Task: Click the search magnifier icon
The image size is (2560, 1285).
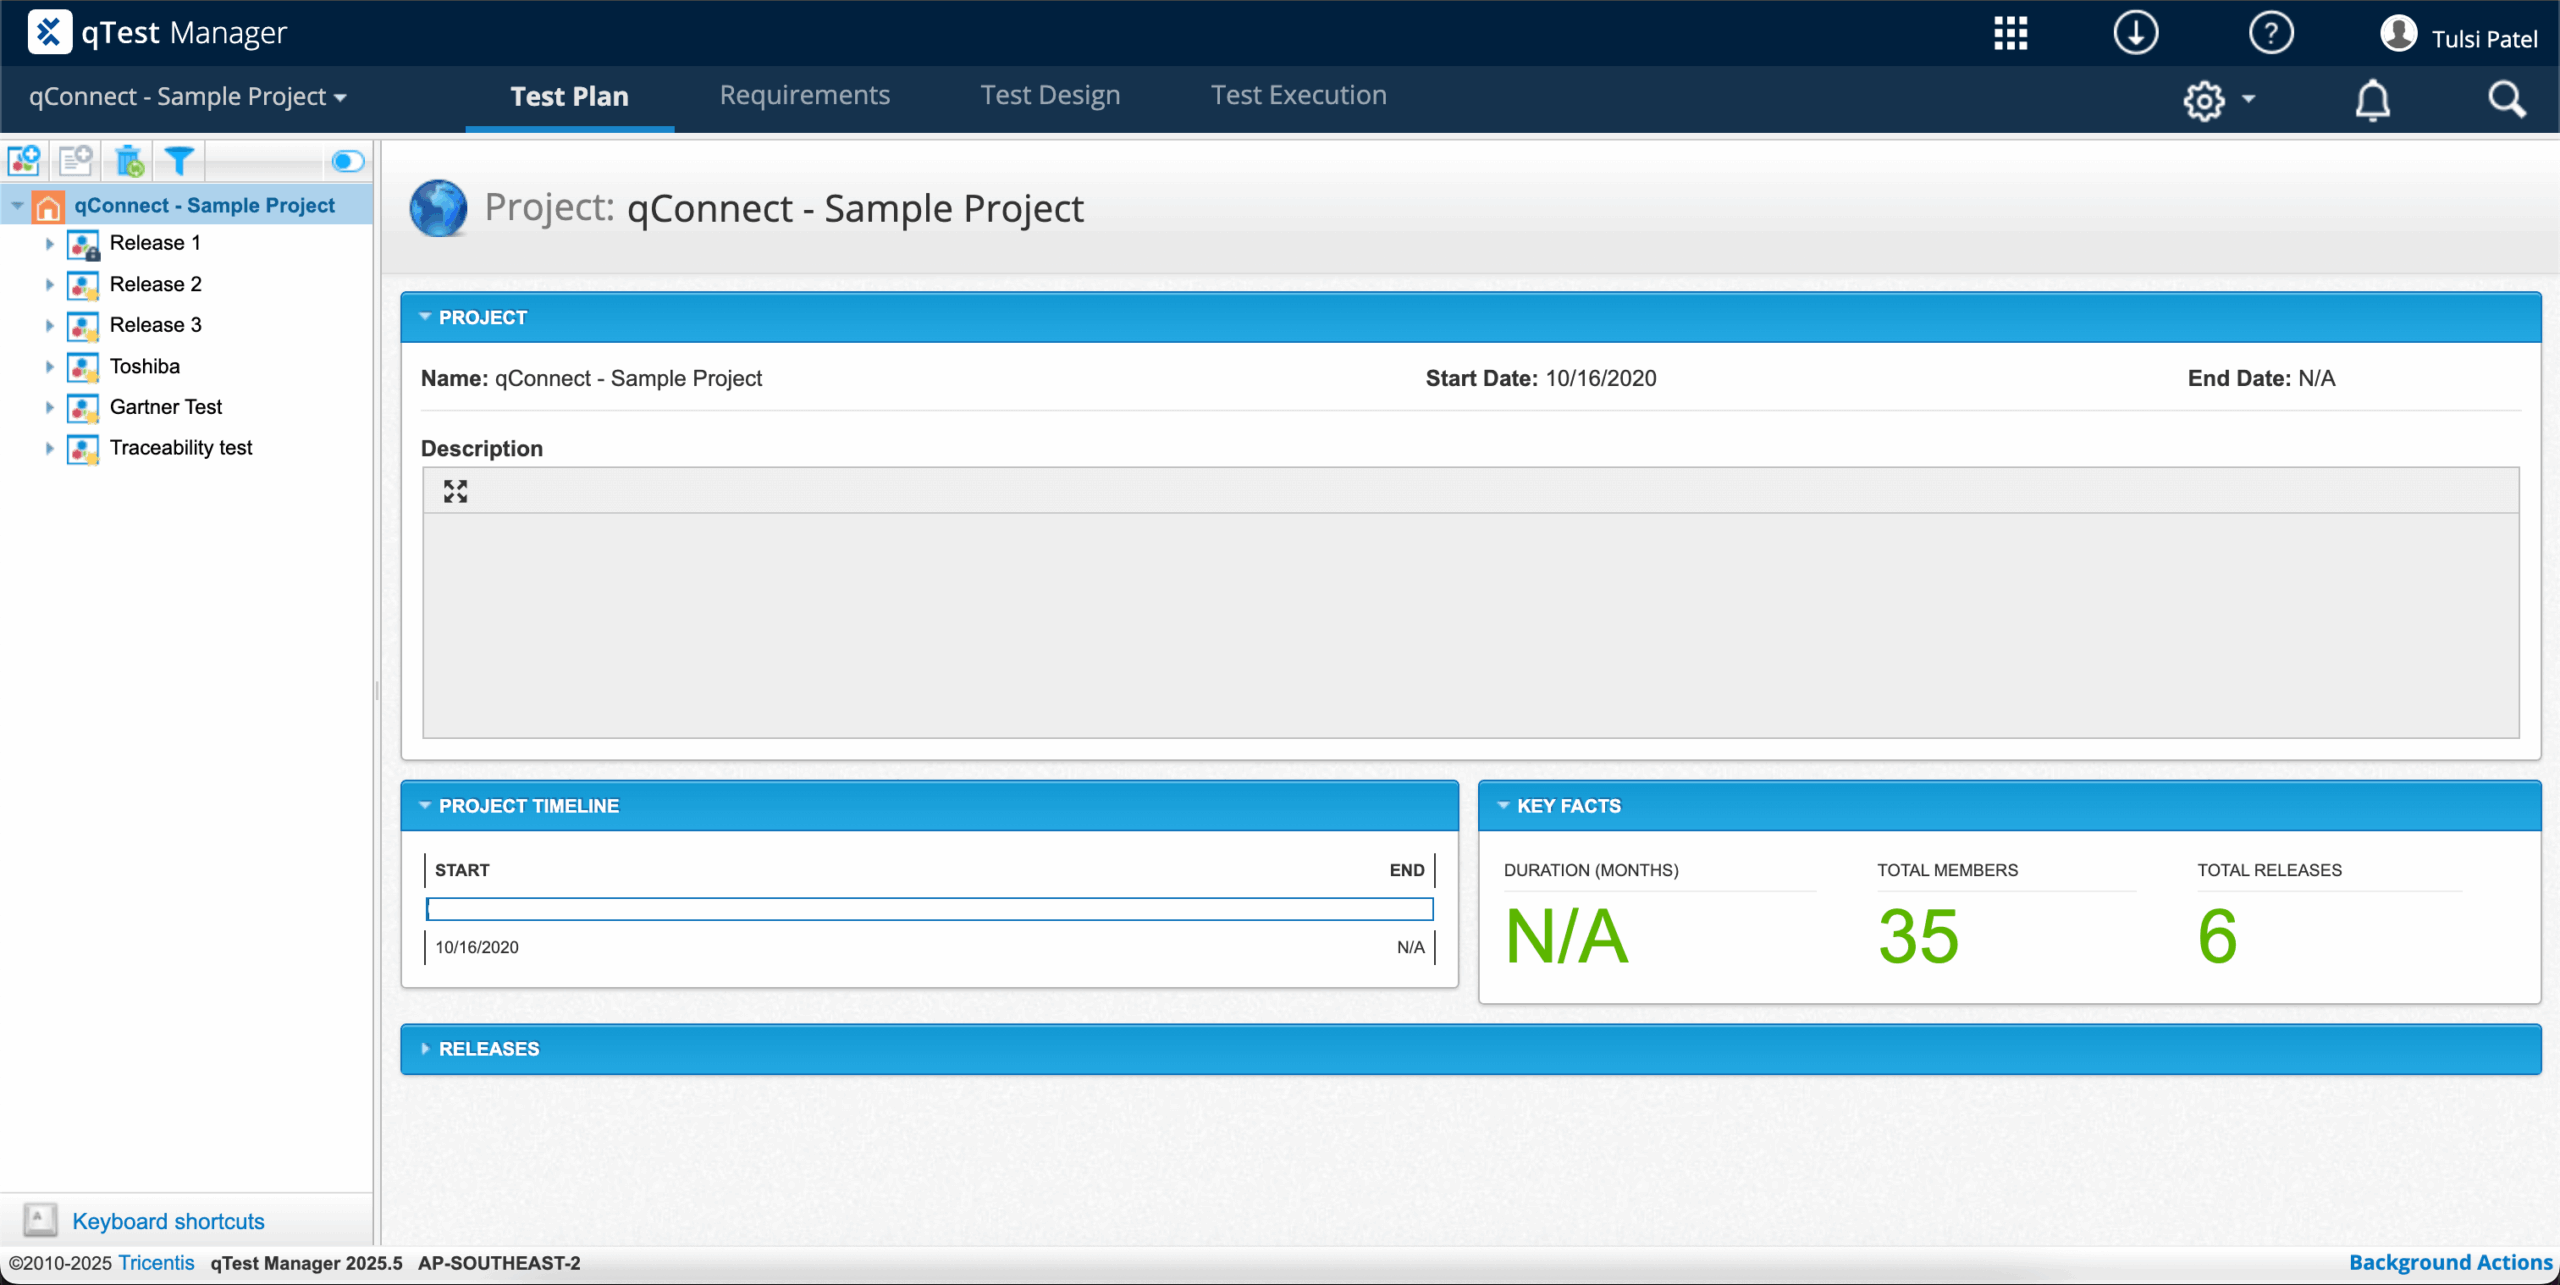Action: pos(2506,100)
